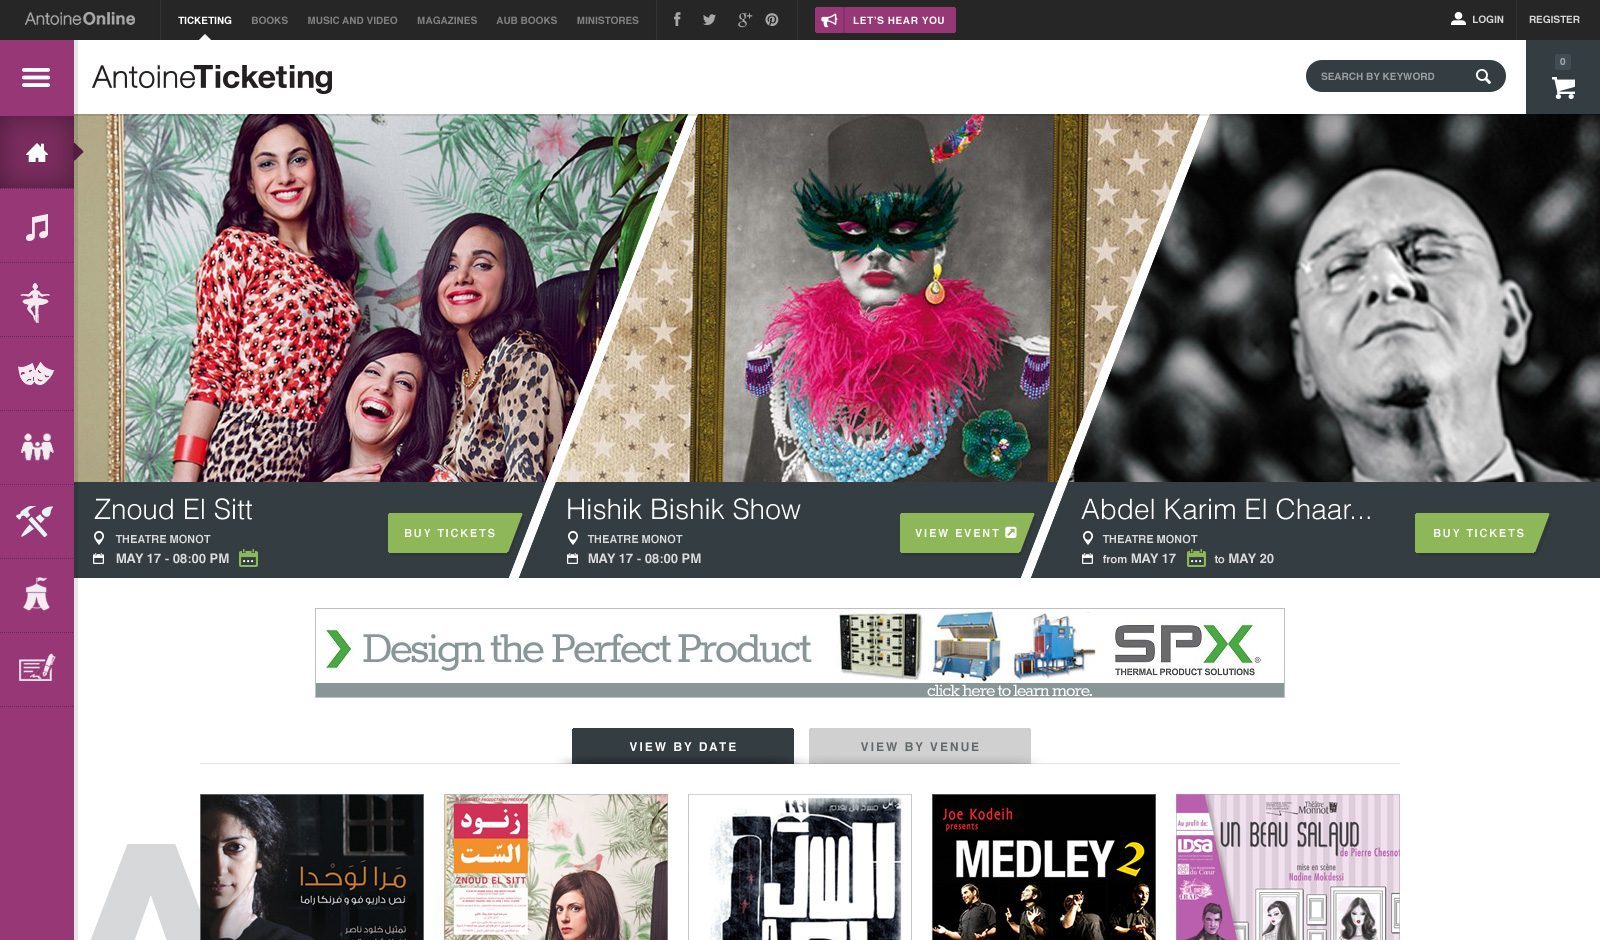This screenshot has width=1600, height=940.
Task: Open the Books top menu item
Action: [270, 20]
